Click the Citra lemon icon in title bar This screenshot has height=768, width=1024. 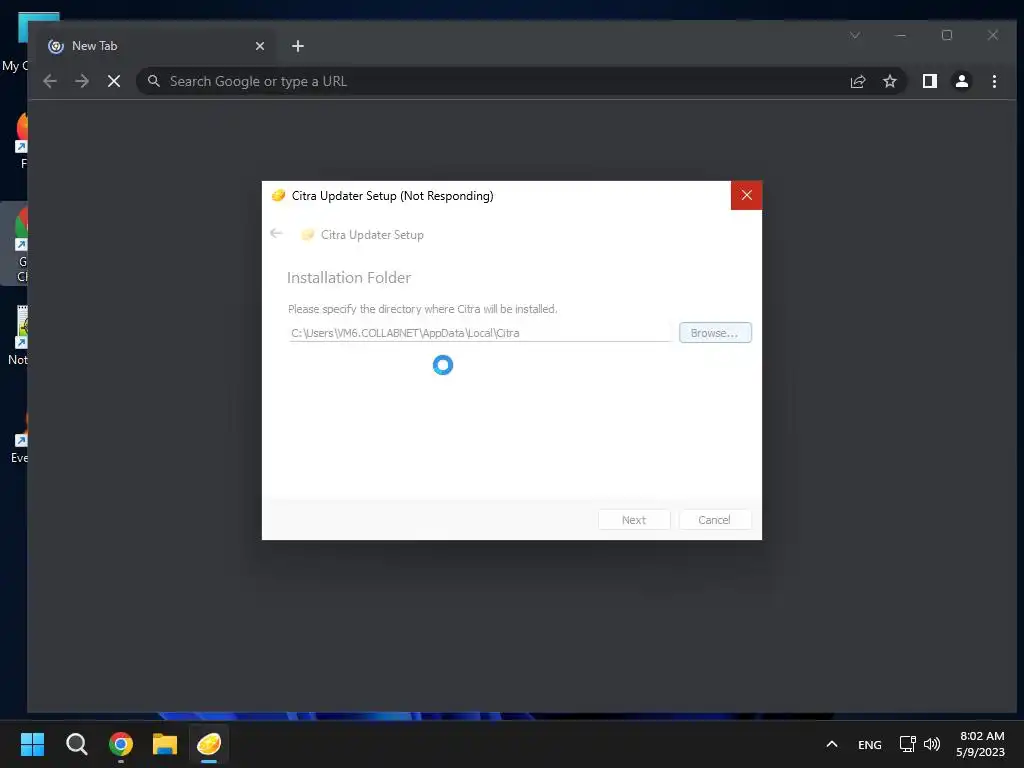click(x=278, y=195)
